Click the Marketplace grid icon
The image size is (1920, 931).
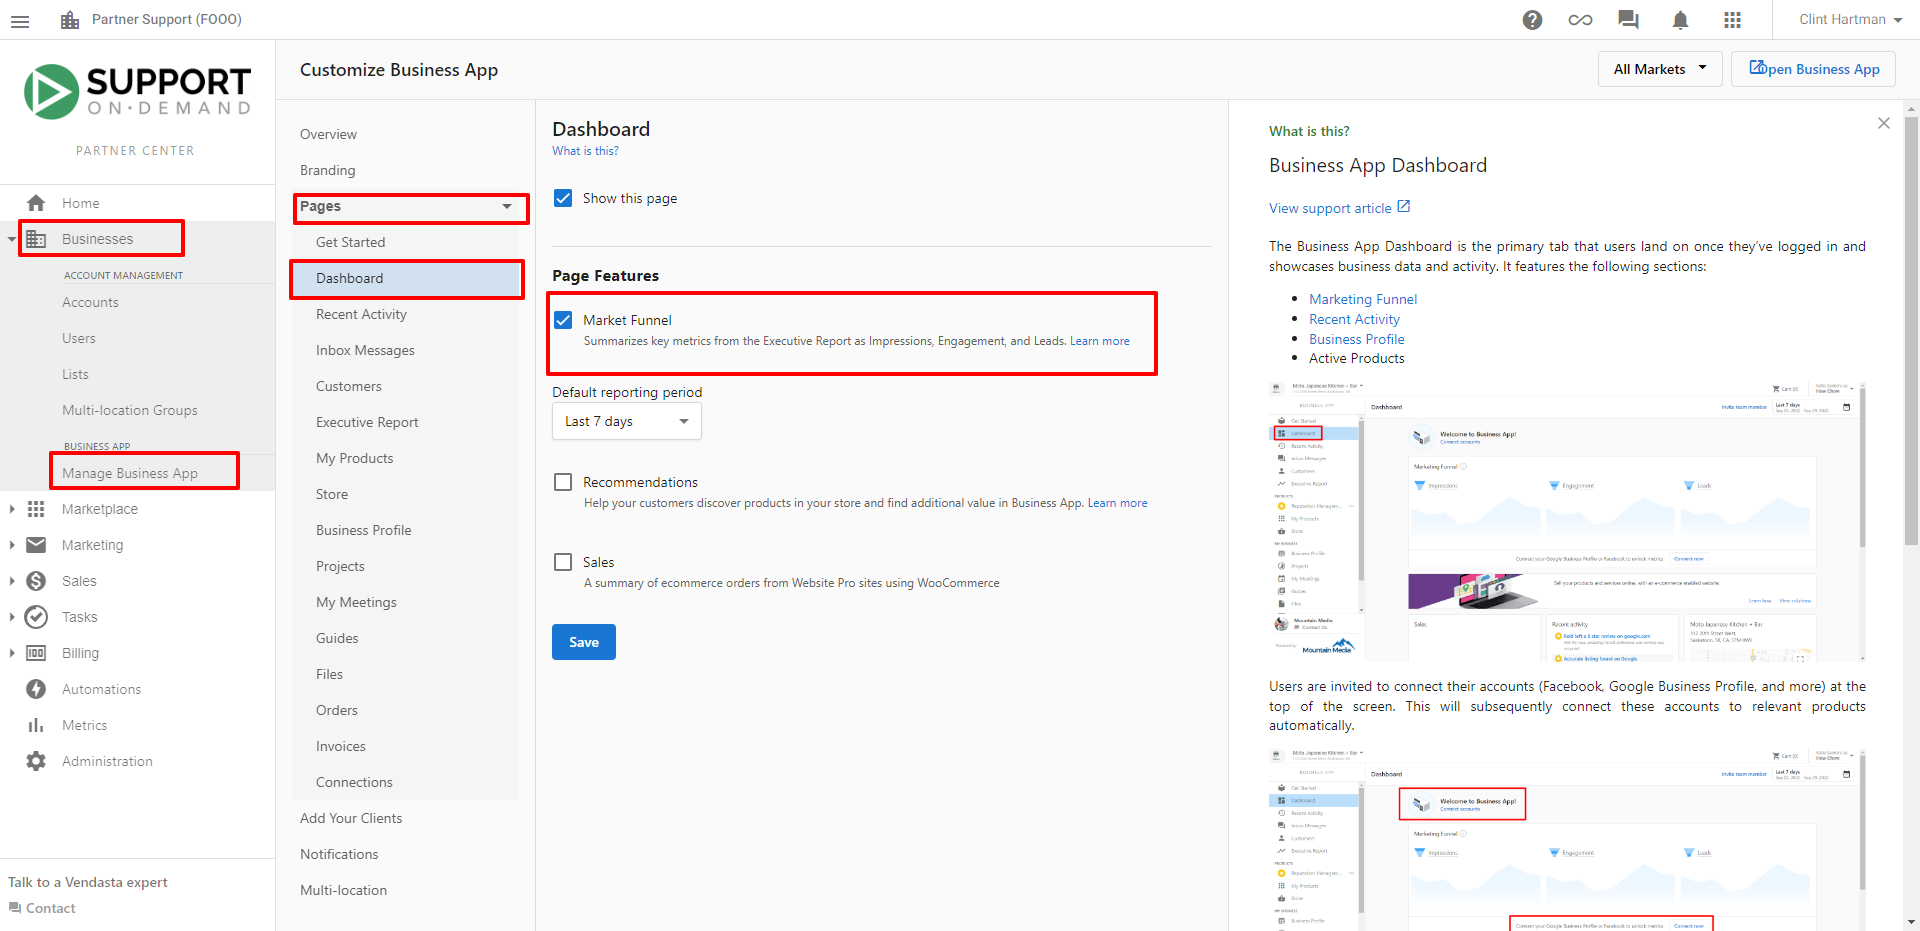coord(36,509)
